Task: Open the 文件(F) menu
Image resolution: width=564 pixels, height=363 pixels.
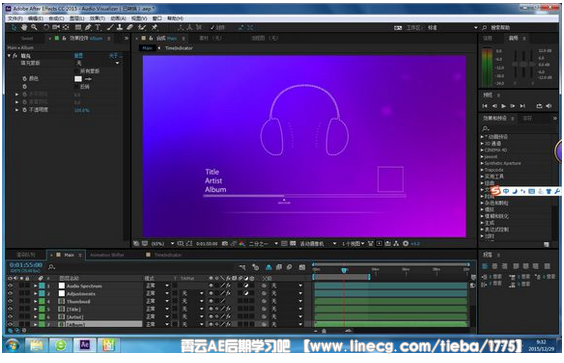Action: click(15, 18)
